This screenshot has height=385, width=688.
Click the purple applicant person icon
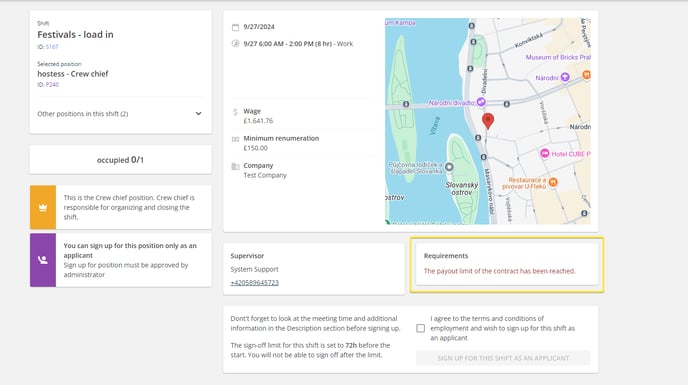(x=43, y=260)
